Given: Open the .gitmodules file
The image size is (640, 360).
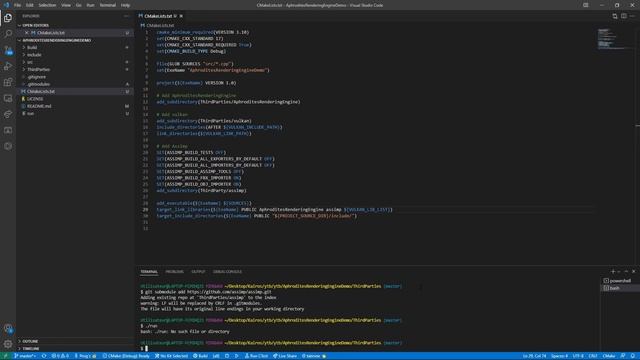Looking at the screenshot, I should pyautogui.click(x=75, y=84).
